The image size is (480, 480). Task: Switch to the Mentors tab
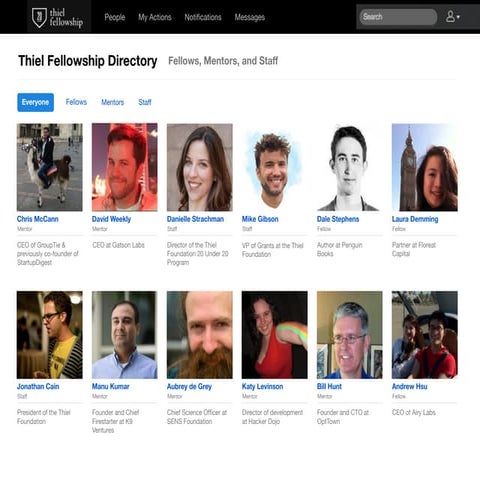tap(113, 102)
